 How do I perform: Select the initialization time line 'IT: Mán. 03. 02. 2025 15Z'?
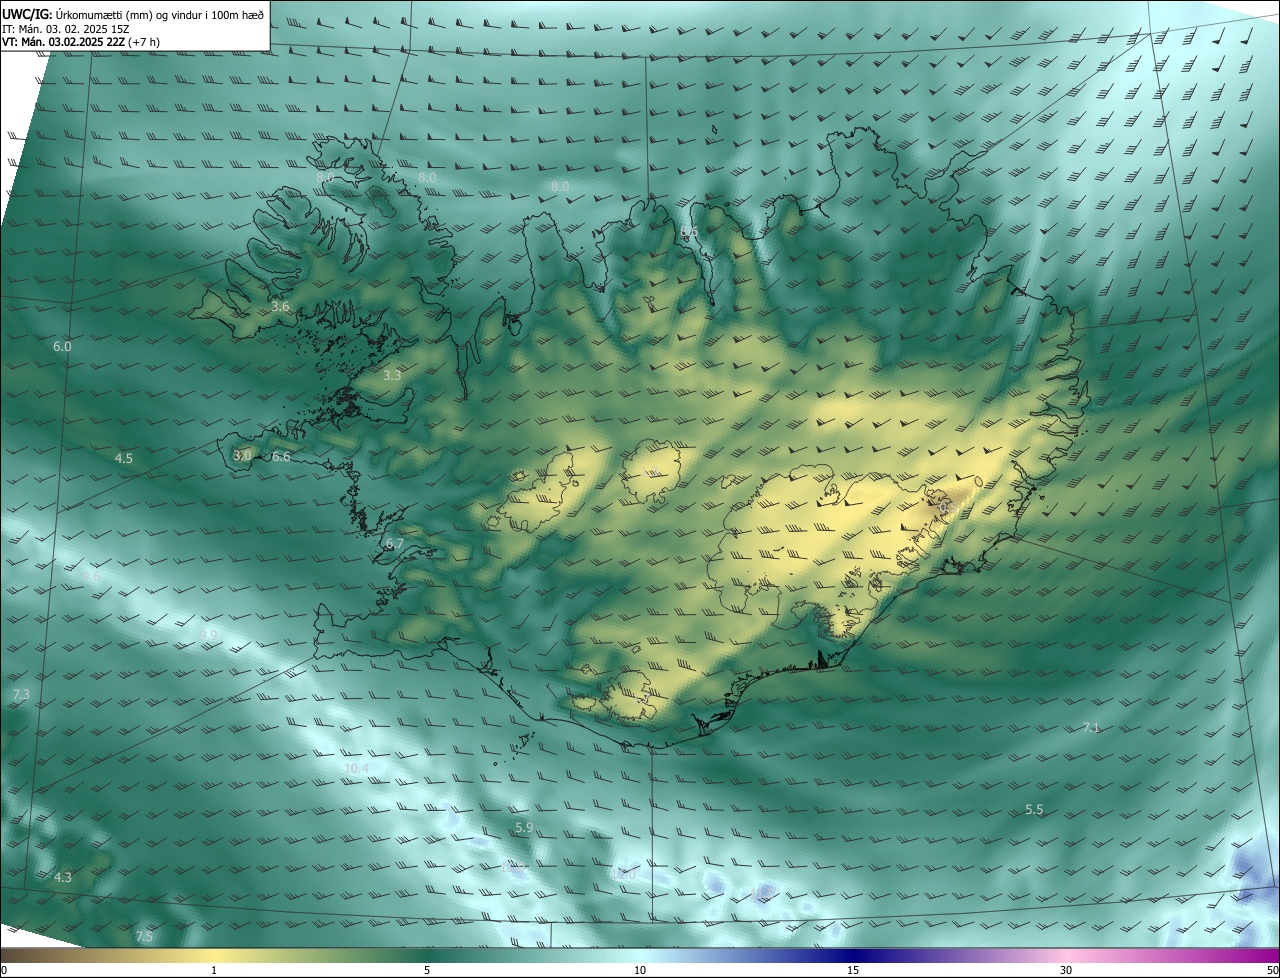tap(65, 28)
